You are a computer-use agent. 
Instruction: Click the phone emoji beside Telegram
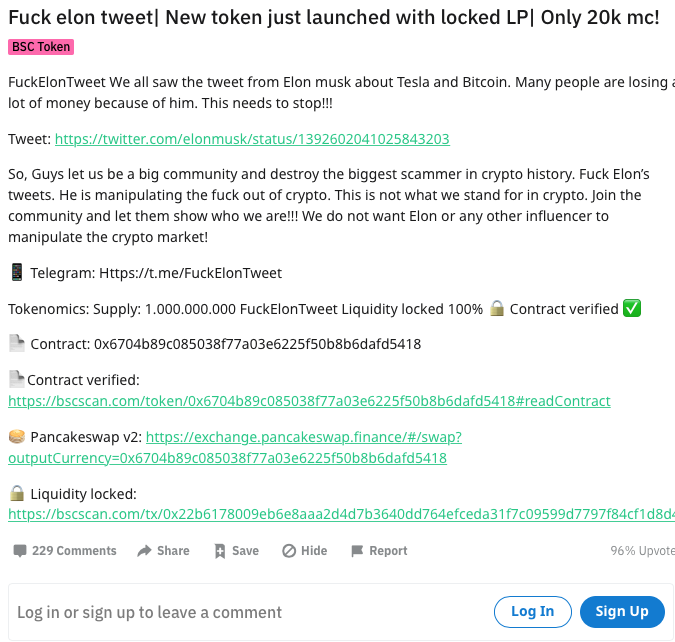tap(17, 272)
